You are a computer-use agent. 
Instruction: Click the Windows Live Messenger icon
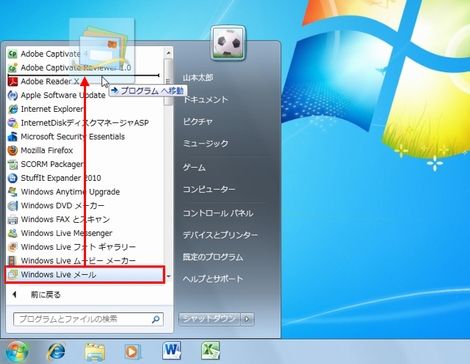pos(13,233)
